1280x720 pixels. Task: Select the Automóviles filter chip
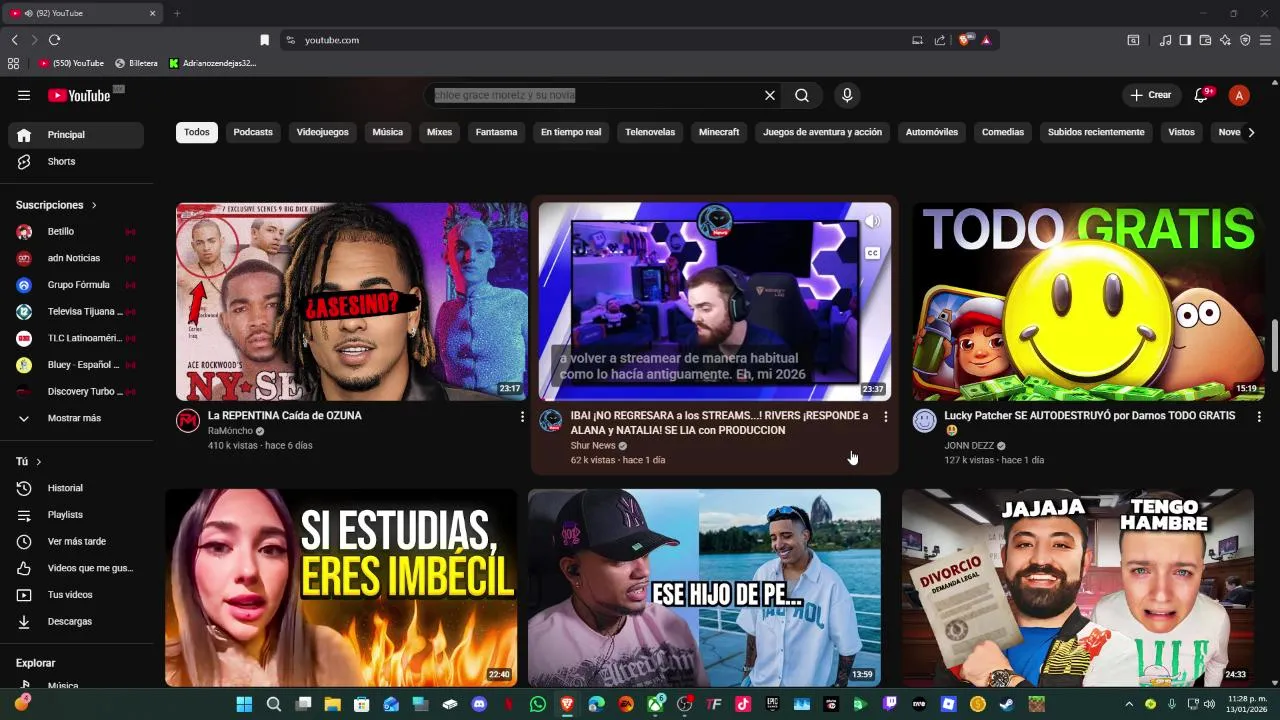click(932, 132)
